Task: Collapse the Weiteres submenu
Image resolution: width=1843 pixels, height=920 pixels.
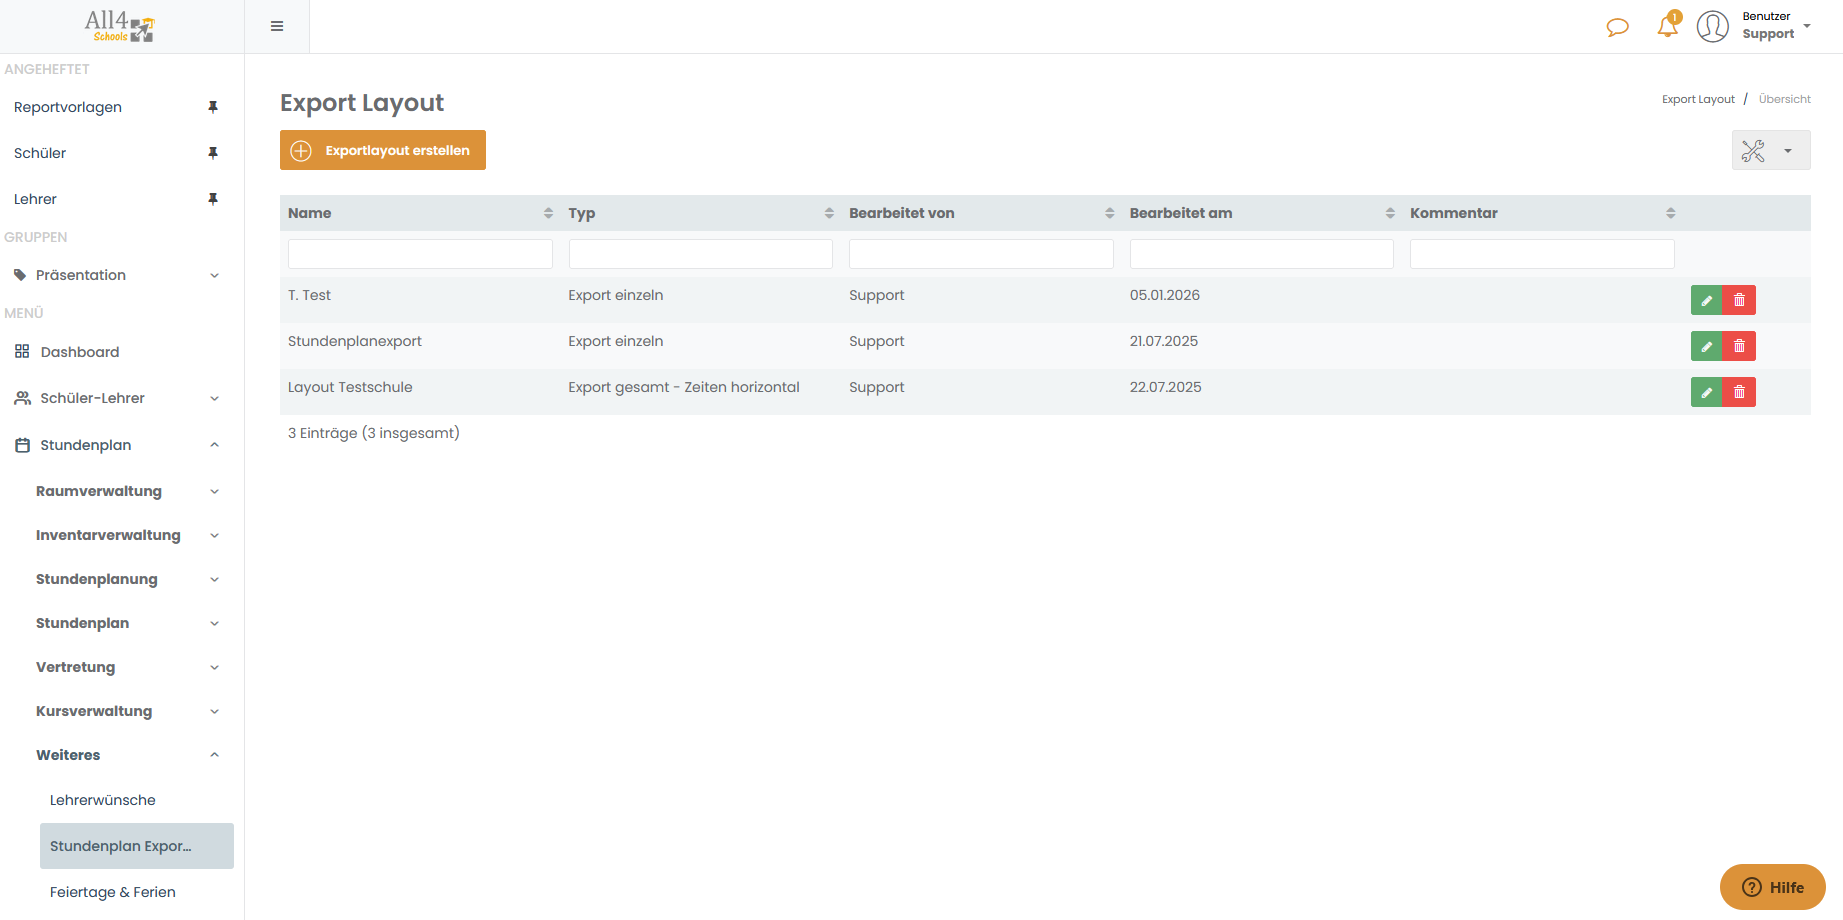Action: [127, 755]
